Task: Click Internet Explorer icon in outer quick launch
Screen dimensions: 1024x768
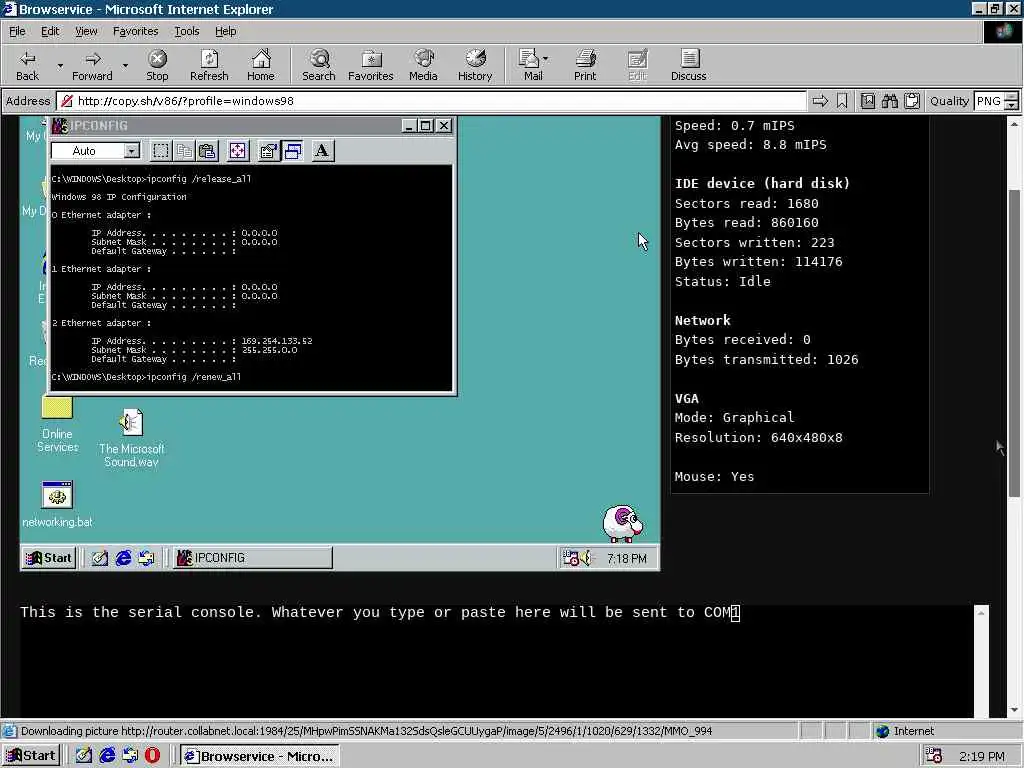Action: coord(107,756)
